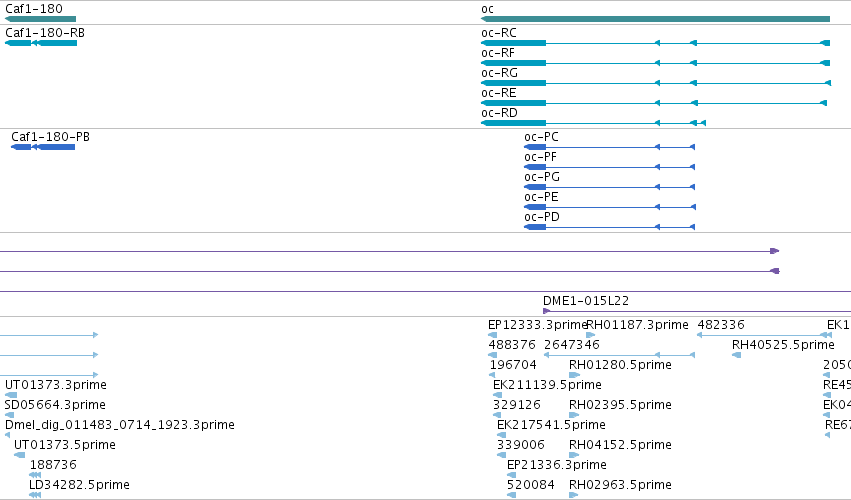Select the 488376 feature label
Image resolution: width=851 pixels, height=500 pixels.
(x=512, y=345)
